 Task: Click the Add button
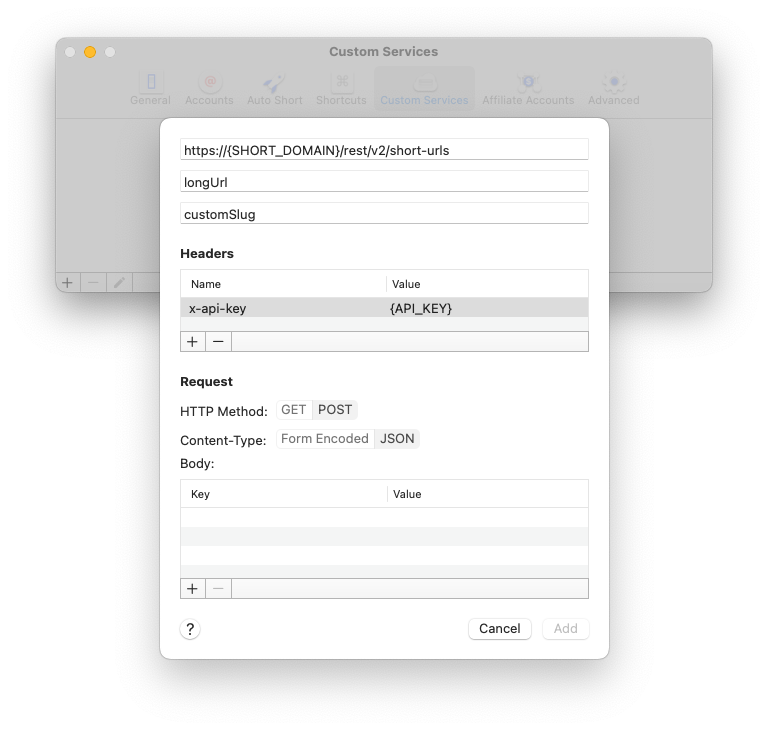pos(566,629)
